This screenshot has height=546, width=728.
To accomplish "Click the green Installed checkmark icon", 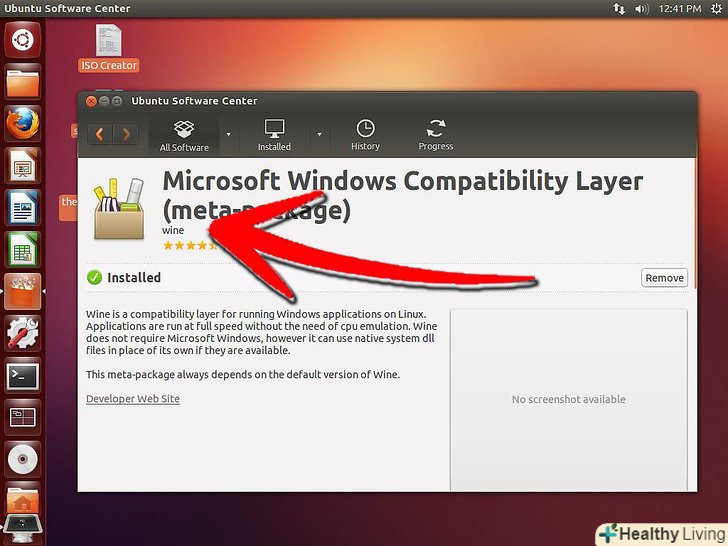I will [94, 278].
